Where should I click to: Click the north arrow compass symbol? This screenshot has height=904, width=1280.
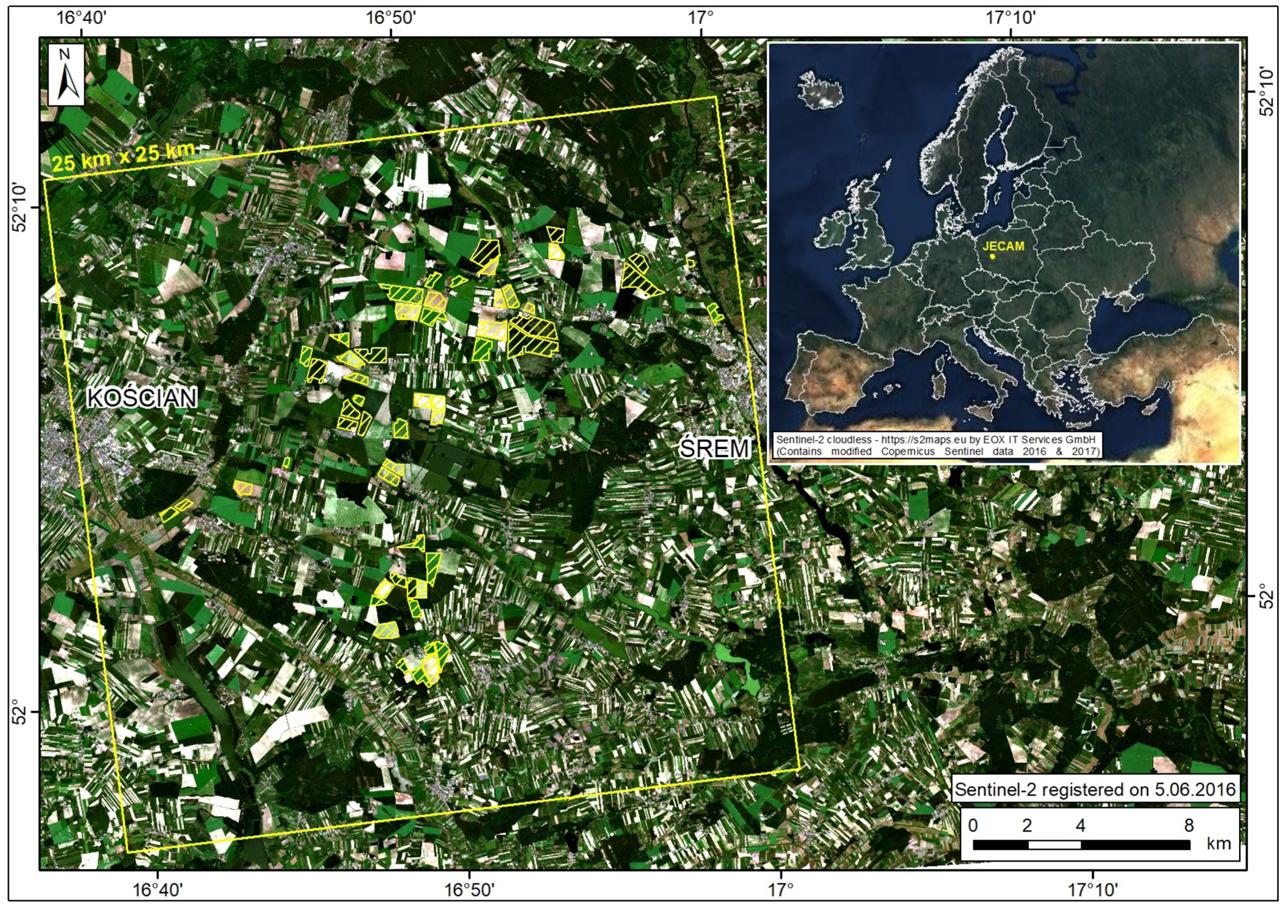[67, 74]
